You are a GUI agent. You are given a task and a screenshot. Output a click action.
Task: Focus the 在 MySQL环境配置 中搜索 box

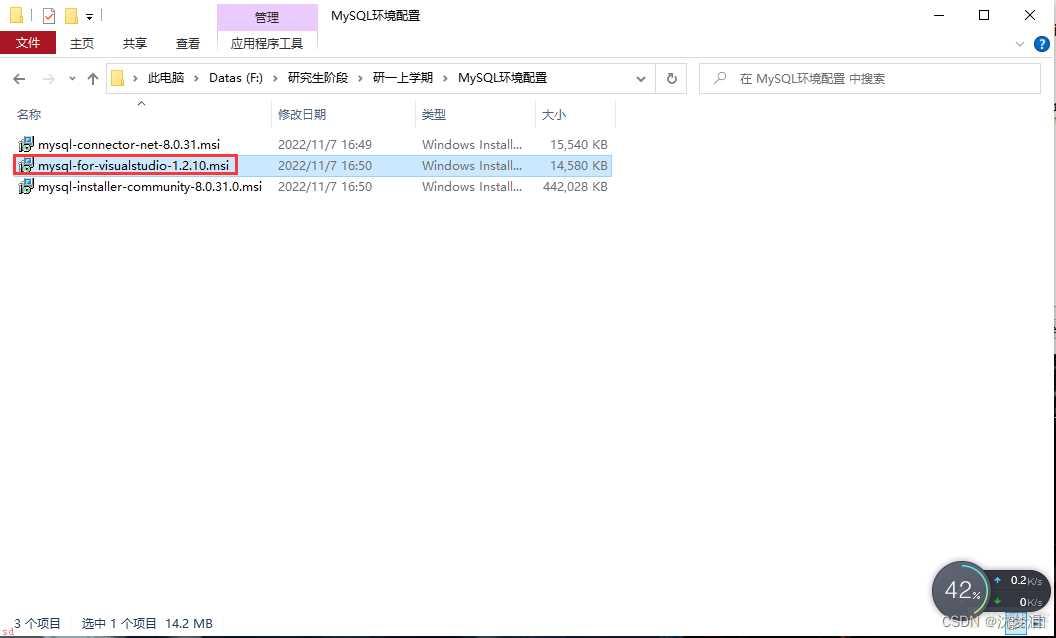(x=869, y=79)
